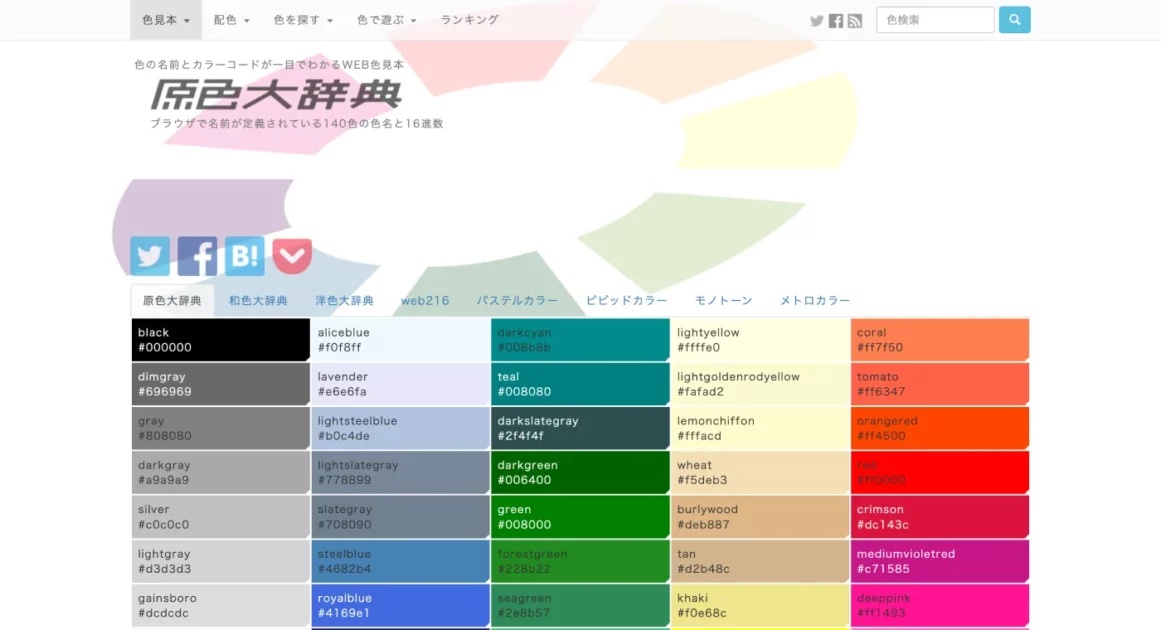
Task: Switch to the パステルカラー tab
Action: click(x=517, y=301)
